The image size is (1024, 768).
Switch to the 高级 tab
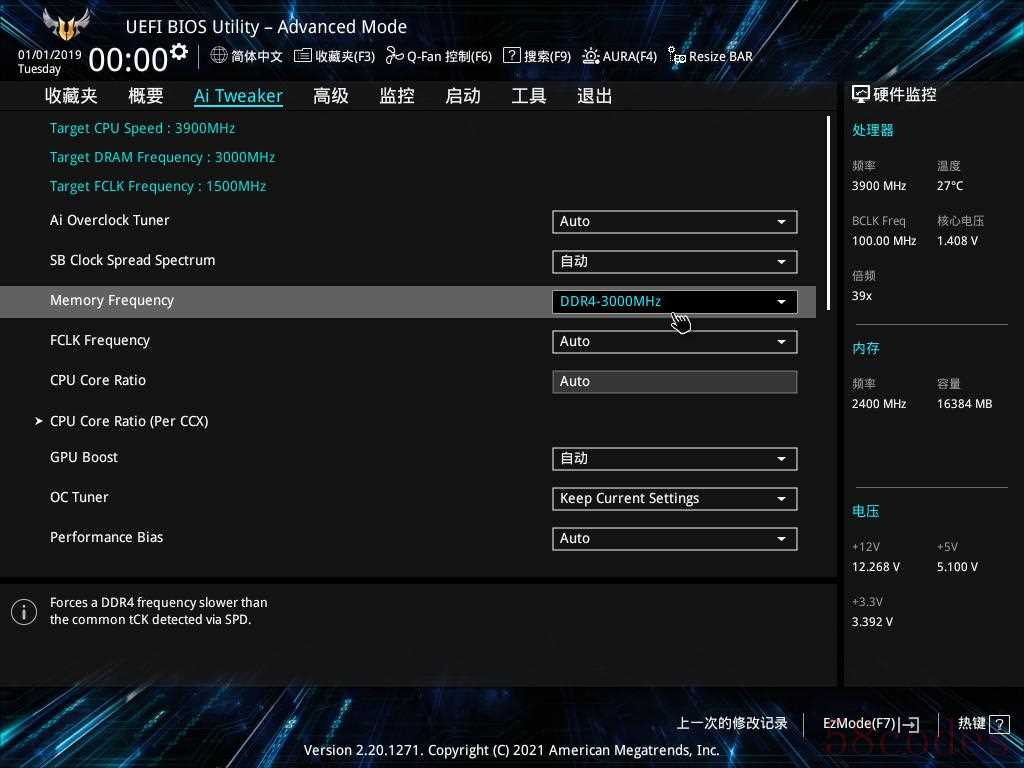pyautogui.click(x=330, y=96)
